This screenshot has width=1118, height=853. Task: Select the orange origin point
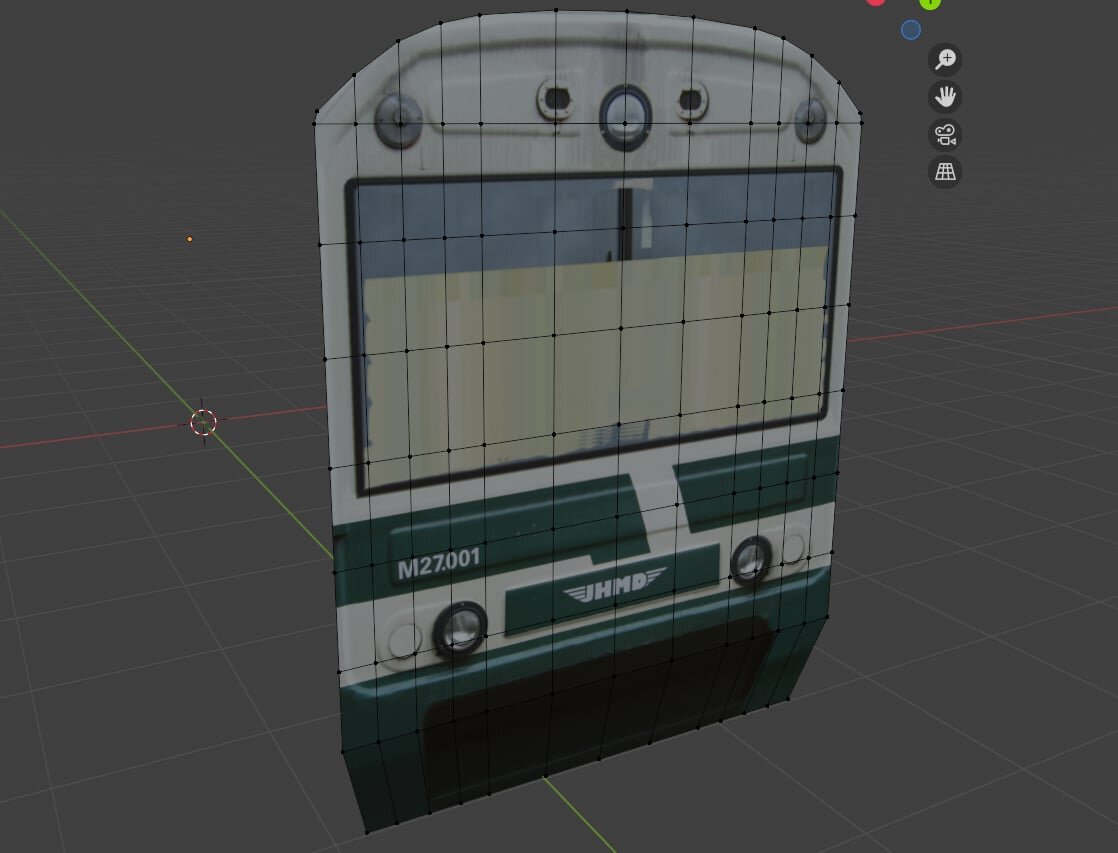click(190, 239)
